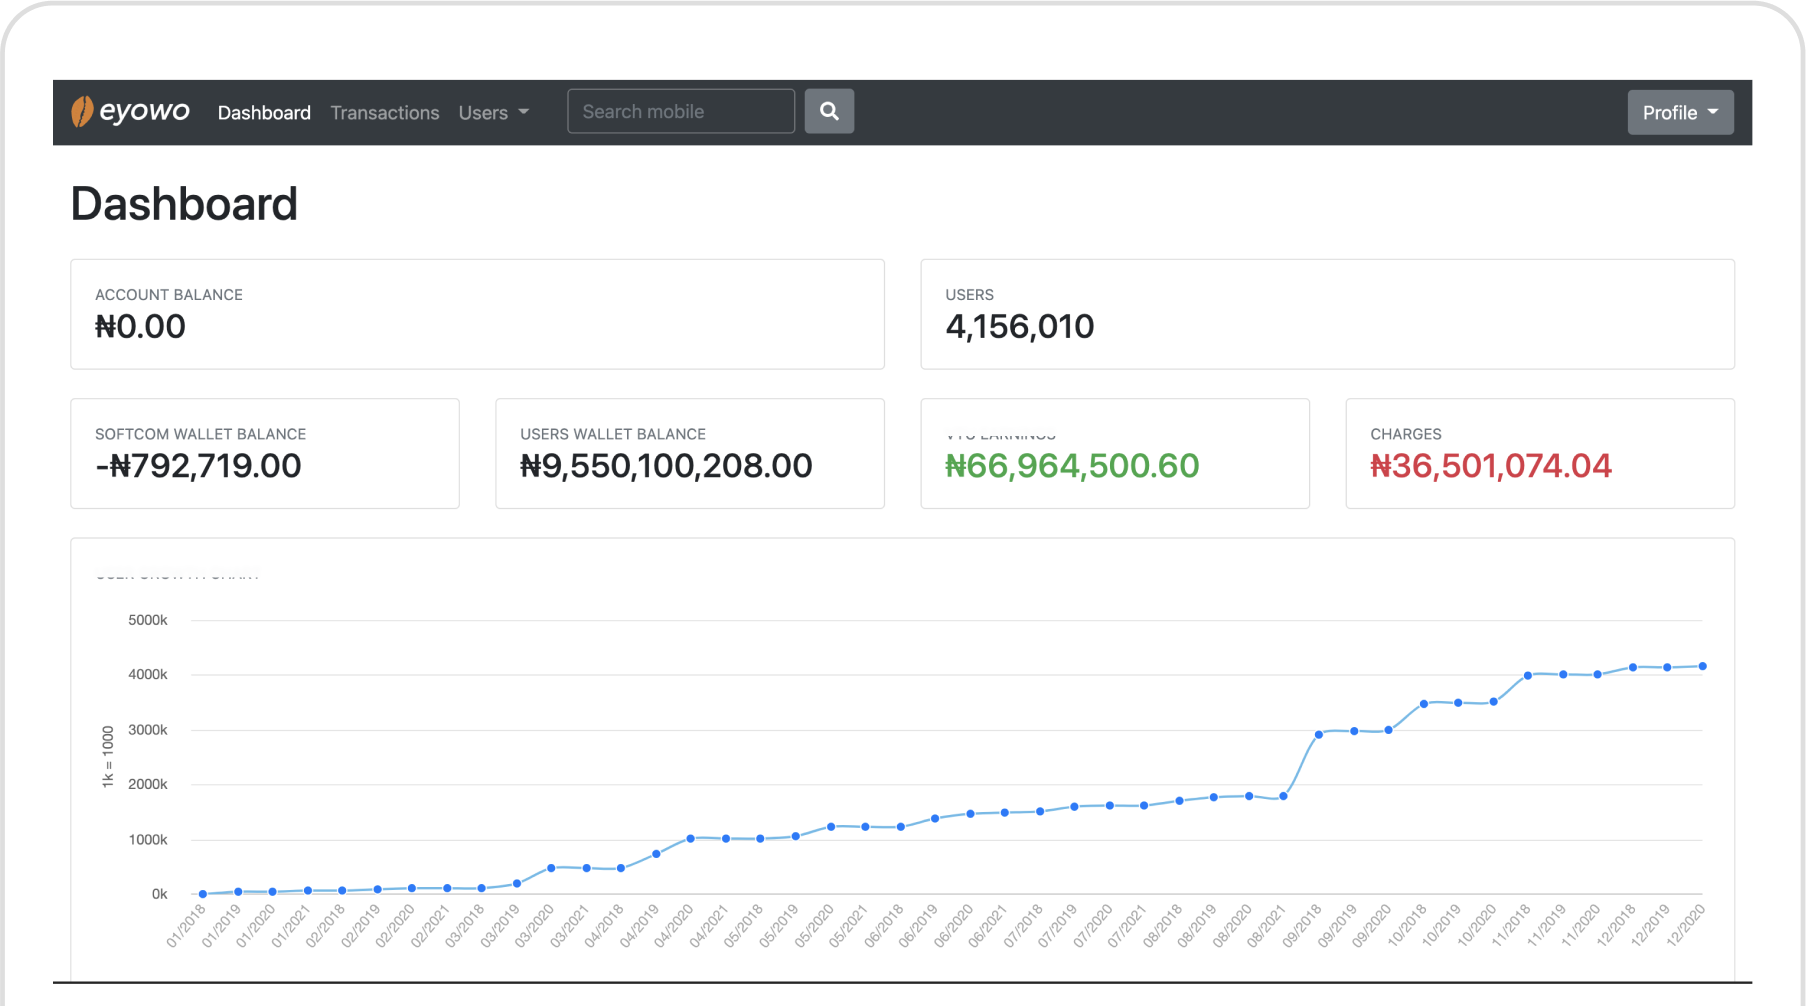Click the CHARGES label
The image size is (1806, 1006).
[1406, 434]
